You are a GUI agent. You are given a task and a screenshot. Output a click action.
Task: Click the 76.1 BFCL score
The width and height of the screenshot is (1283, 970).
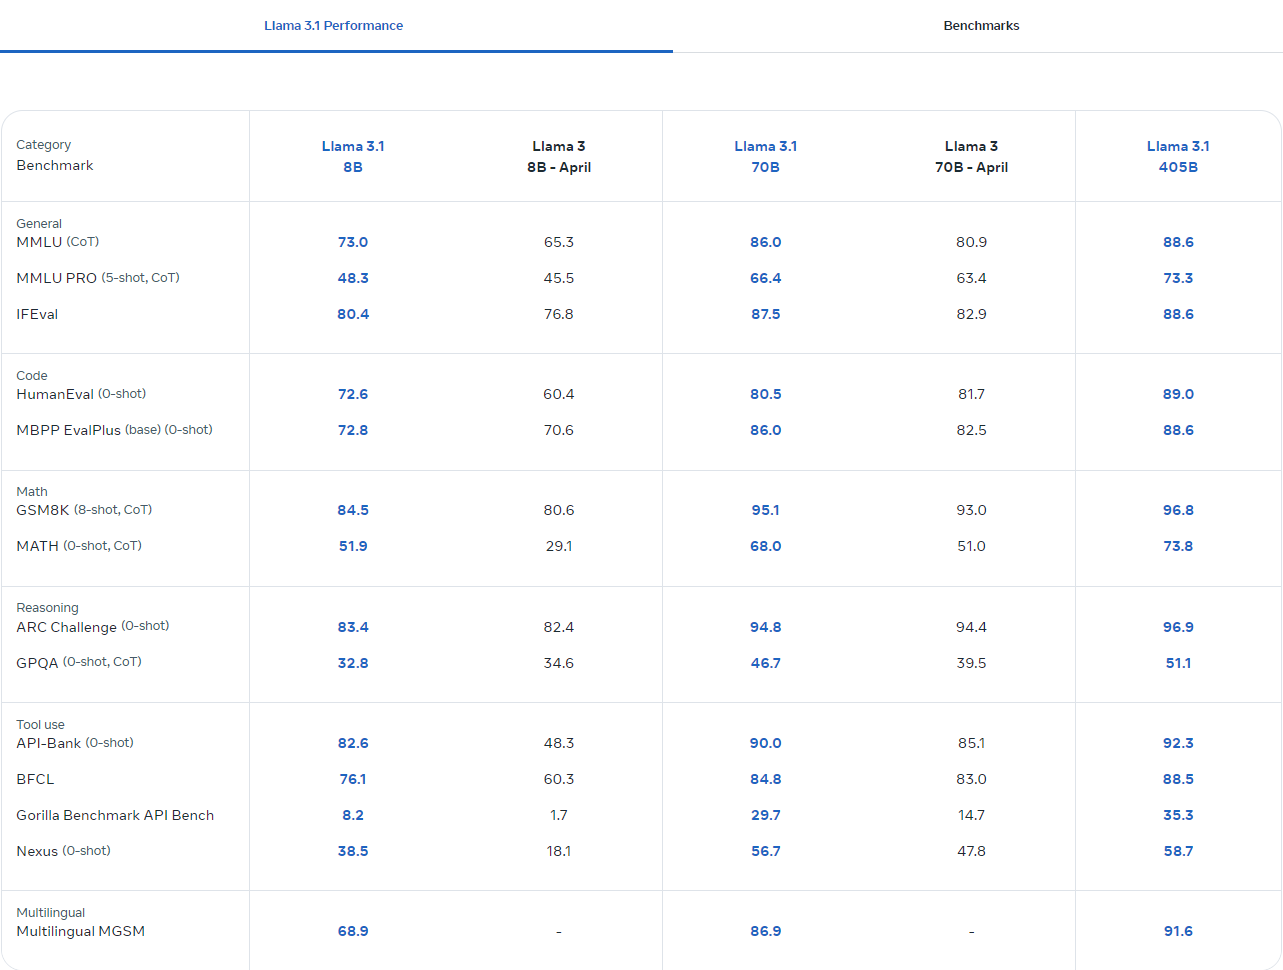[353, 779]
